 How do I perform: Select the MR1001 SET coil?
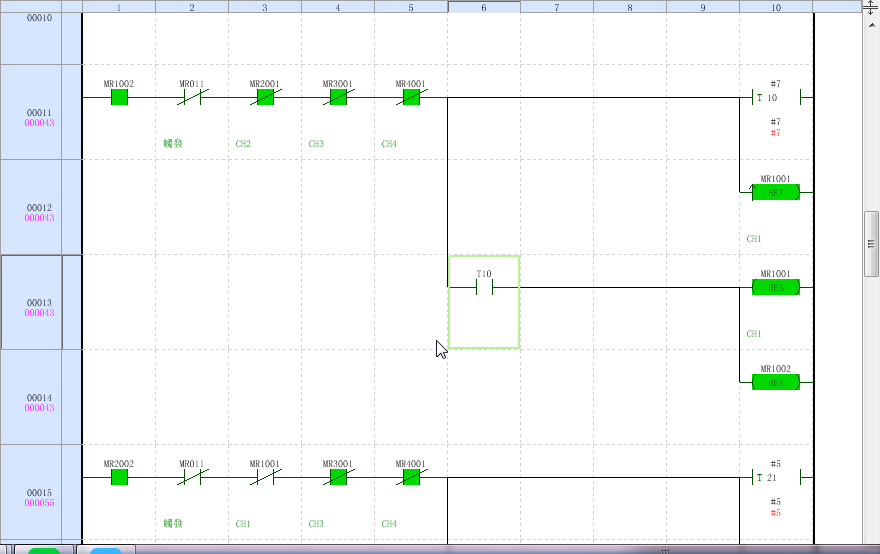coord(775,193)
